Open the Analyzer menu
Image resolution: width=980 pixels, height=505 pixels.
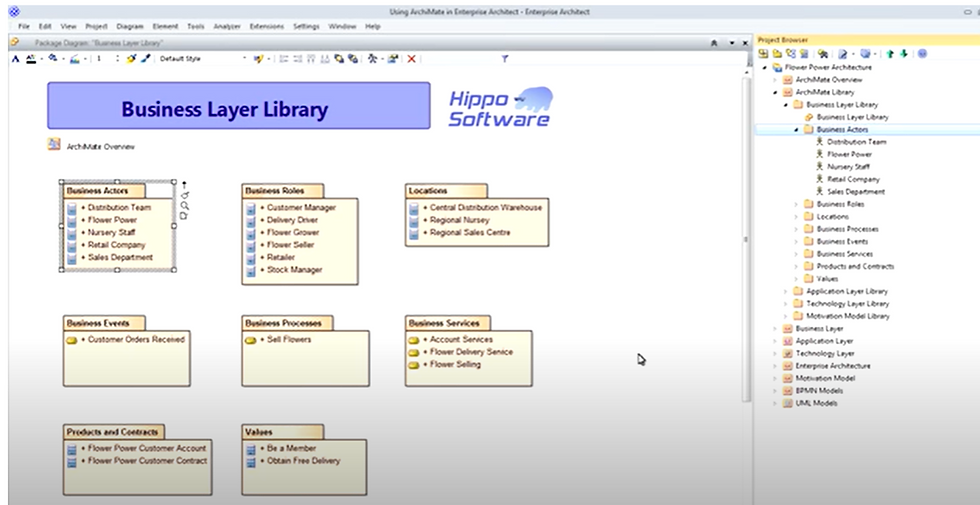point(227,26)
